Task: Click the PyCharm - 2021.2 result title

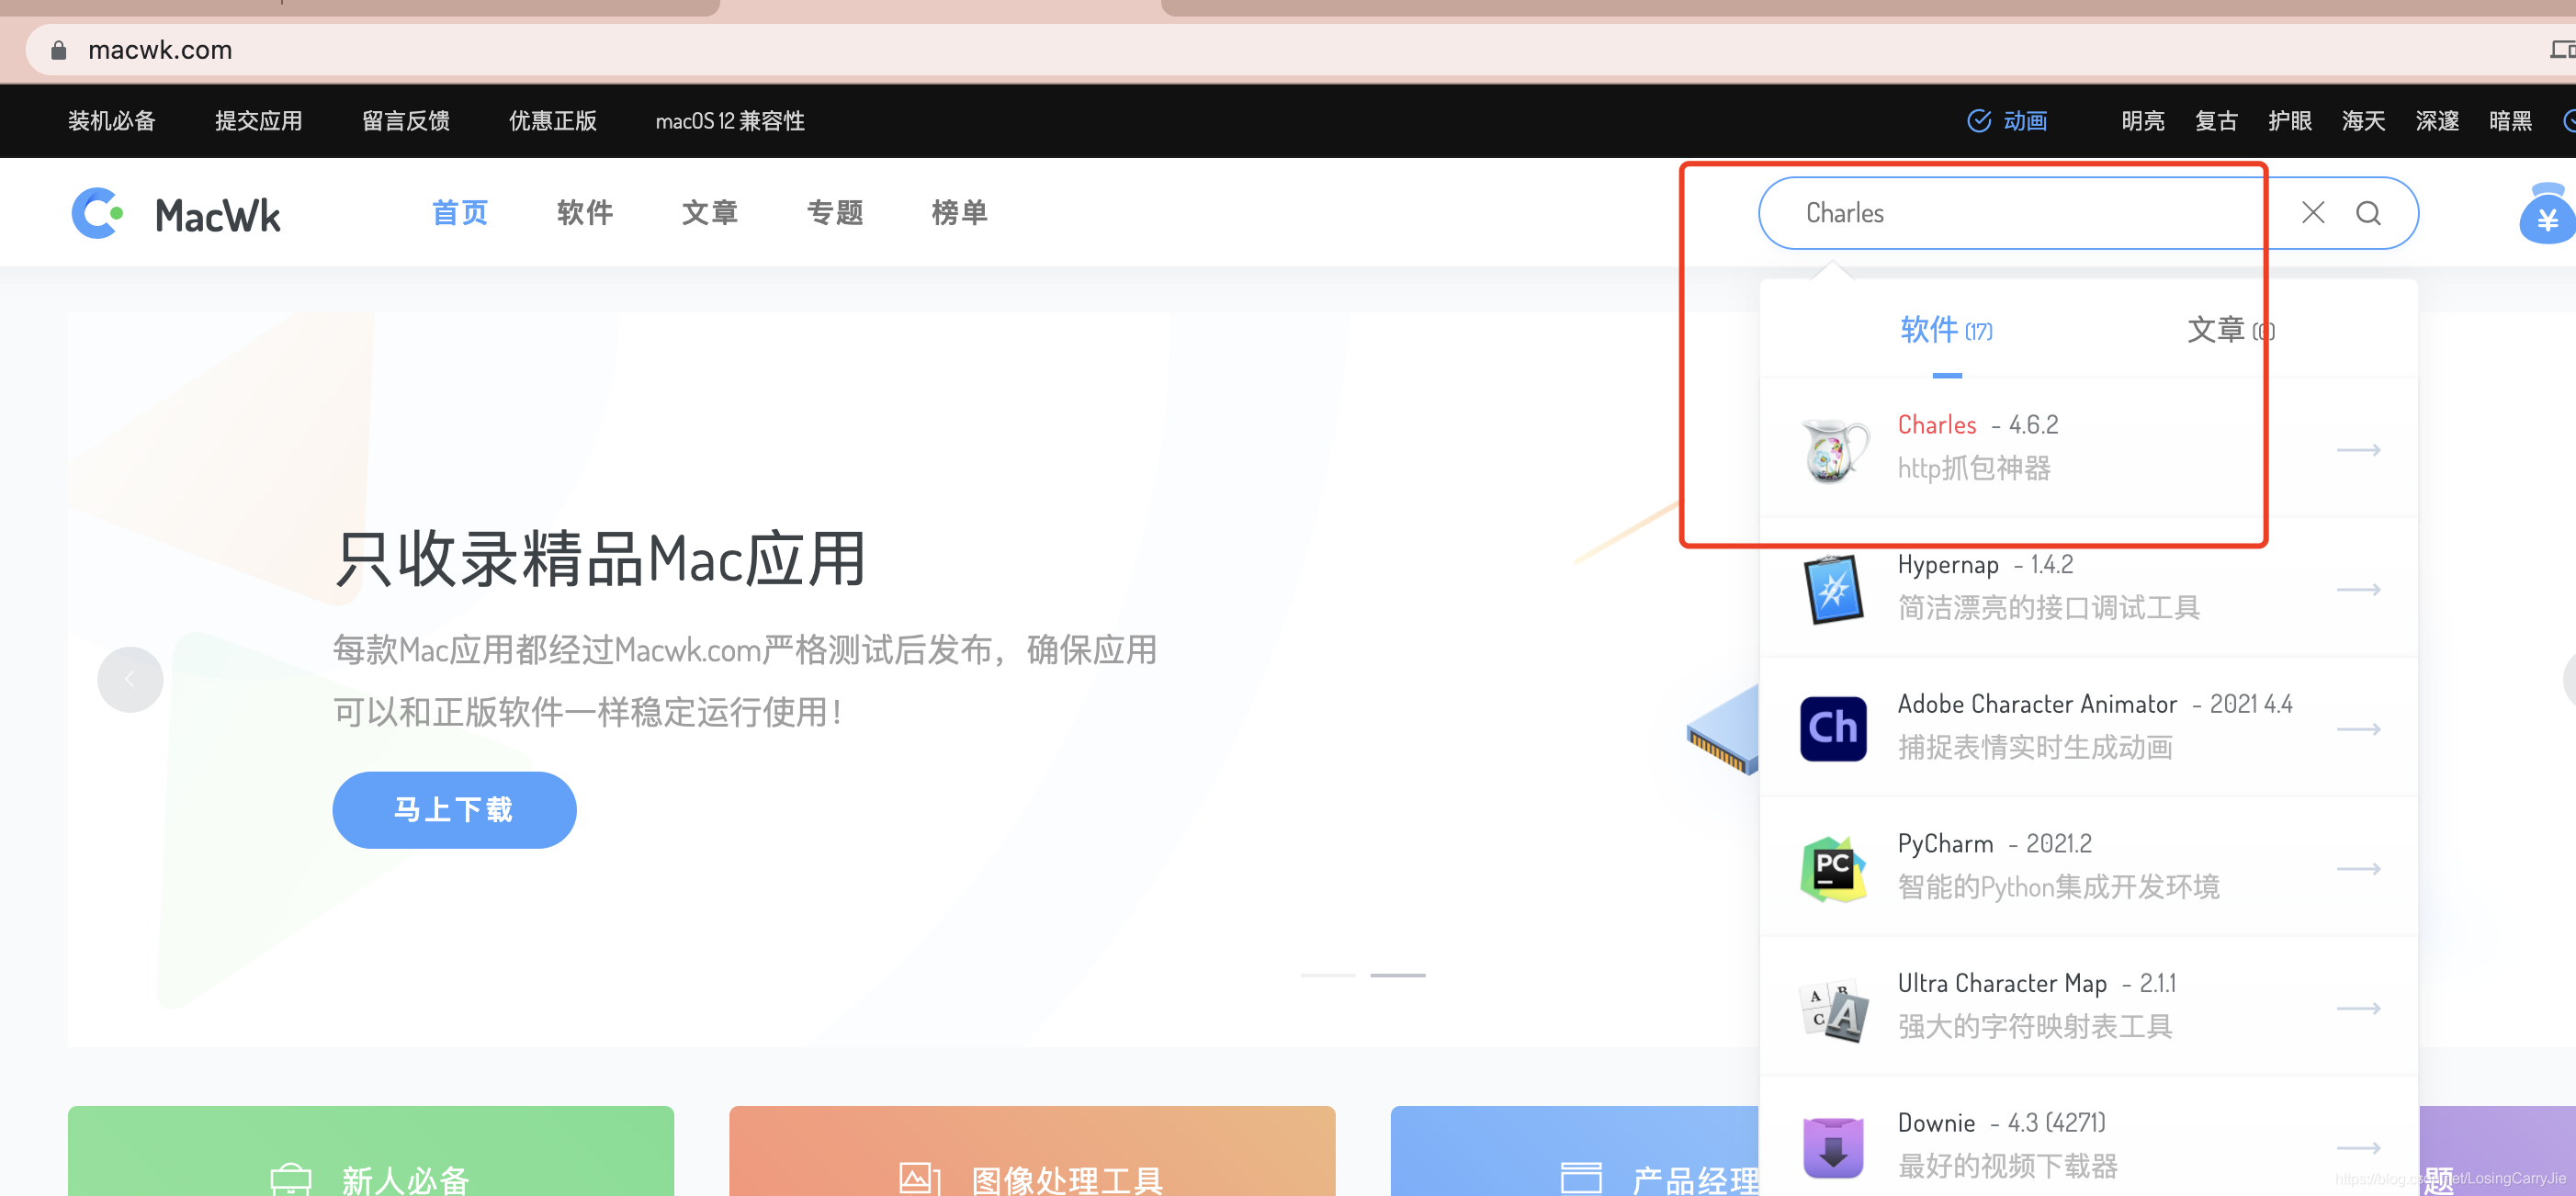Action: pos(1994,844)
